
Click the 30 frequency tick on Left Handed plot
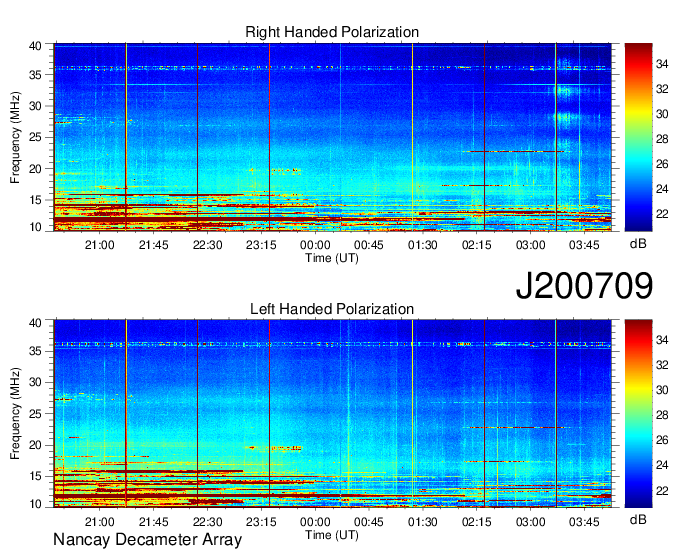point(35,382)
